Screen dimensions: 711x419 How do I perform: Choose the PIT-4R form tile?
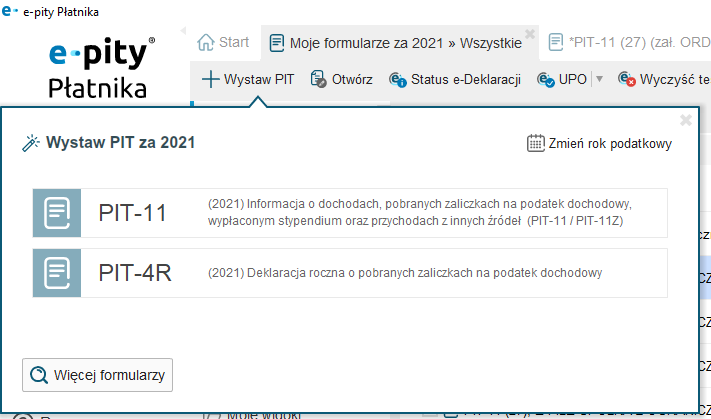point(350,273)
